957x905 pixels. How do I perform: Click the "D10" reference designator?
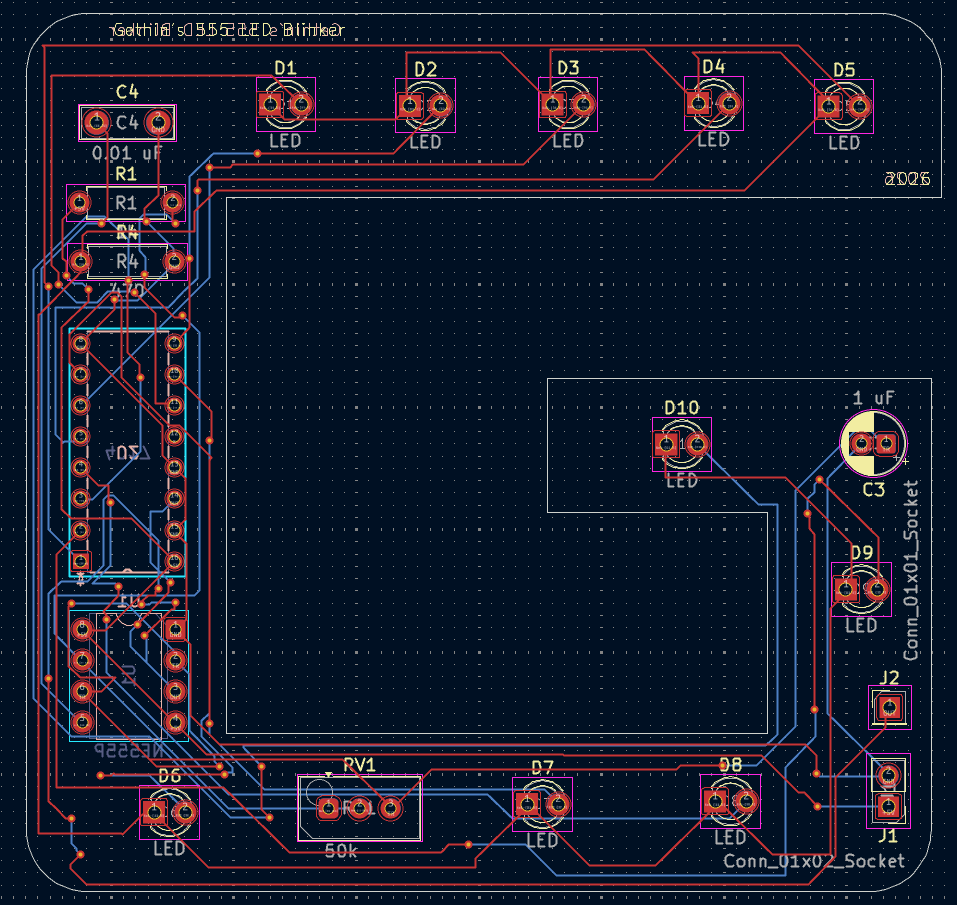pos(682,408)
